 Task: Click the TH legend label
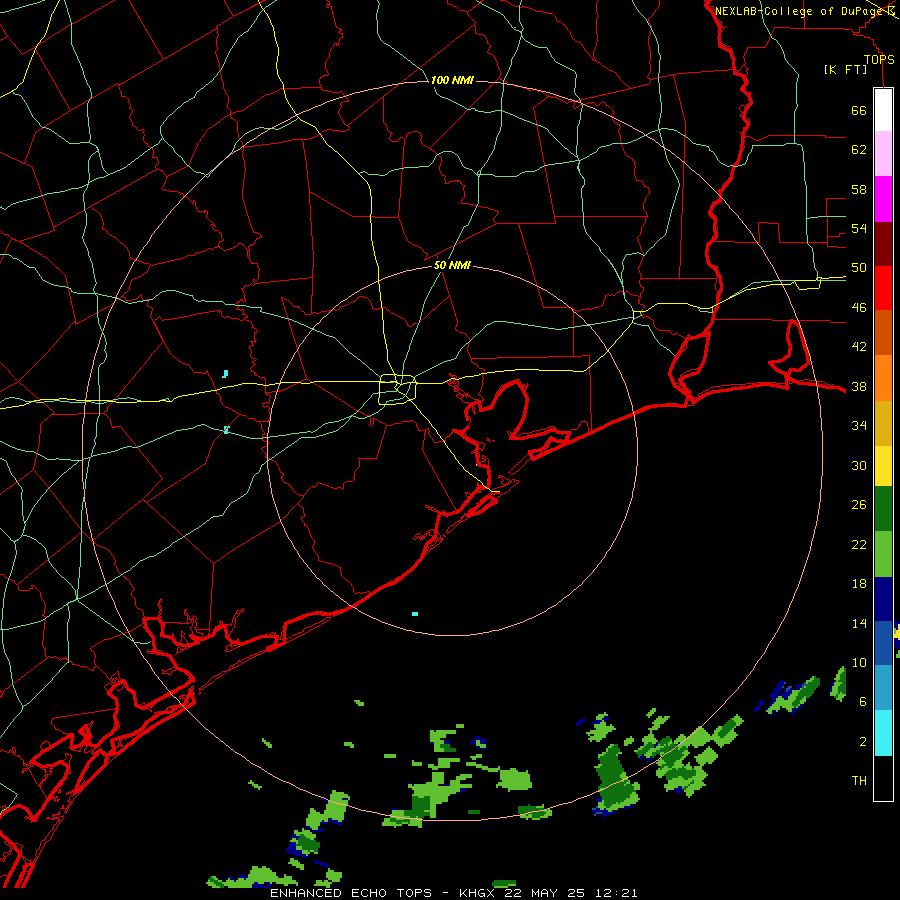click(859, 781)
